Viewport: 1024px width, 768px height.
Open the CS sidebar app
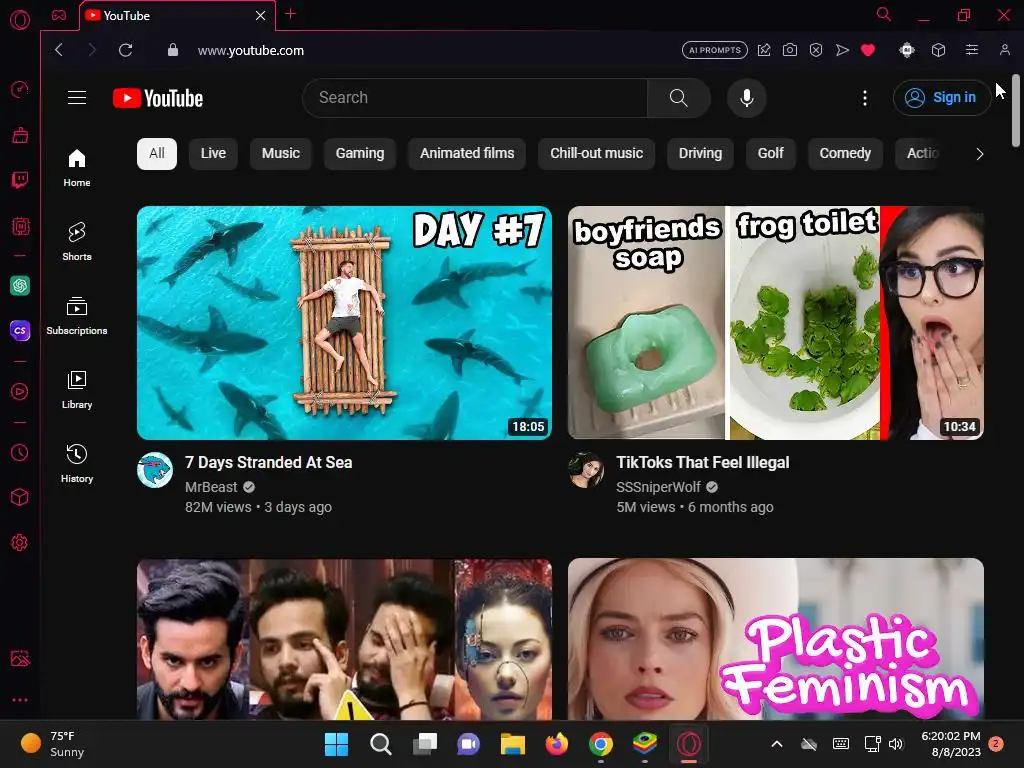coord(20,330)
